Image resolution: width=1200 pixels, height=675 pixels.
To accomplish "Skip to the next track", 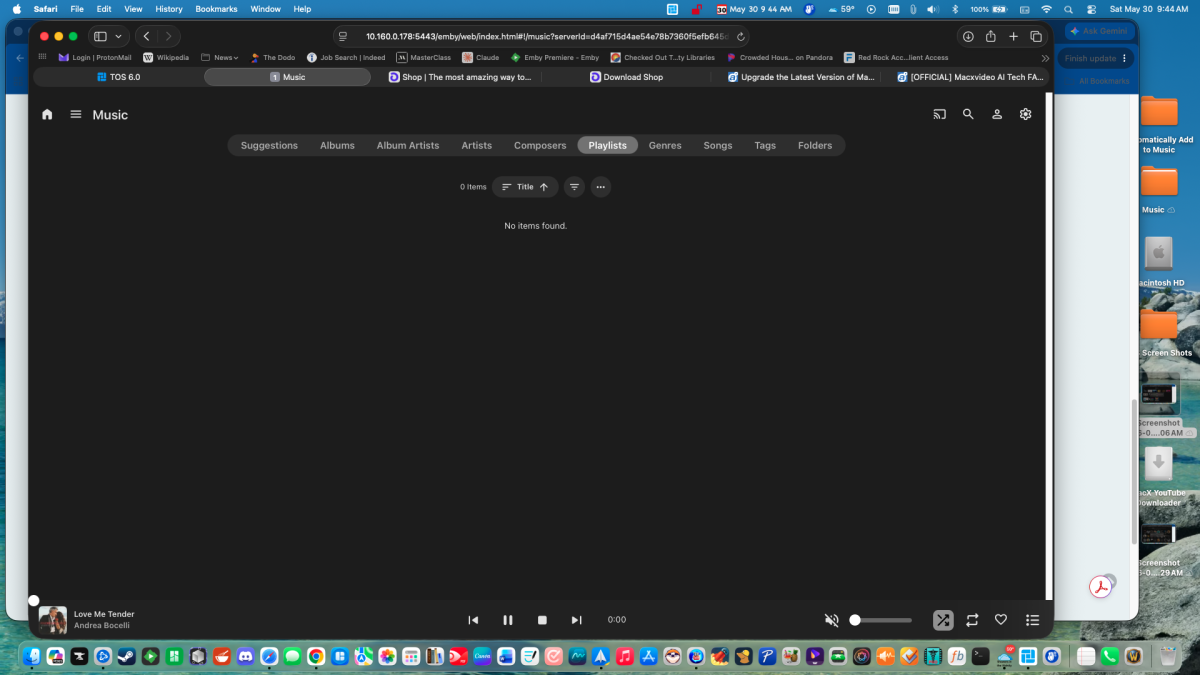I will (576, 620).
